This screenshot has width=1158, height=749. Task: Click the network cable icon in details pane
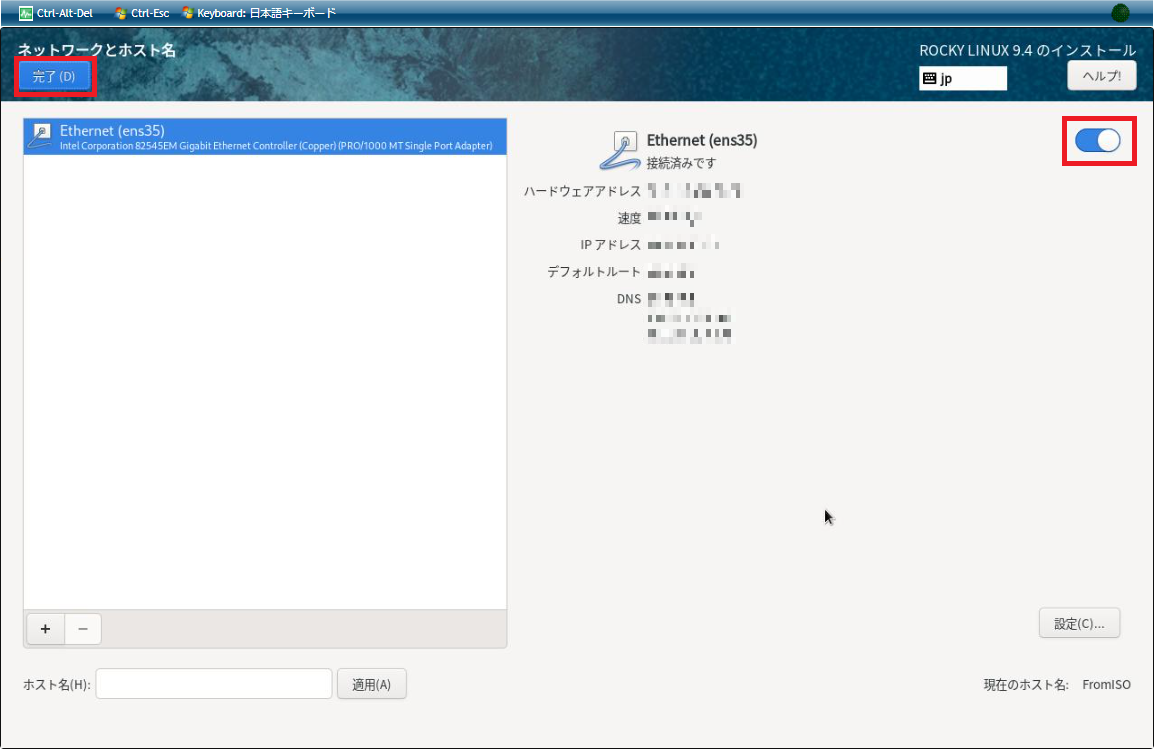coord(620,151)
